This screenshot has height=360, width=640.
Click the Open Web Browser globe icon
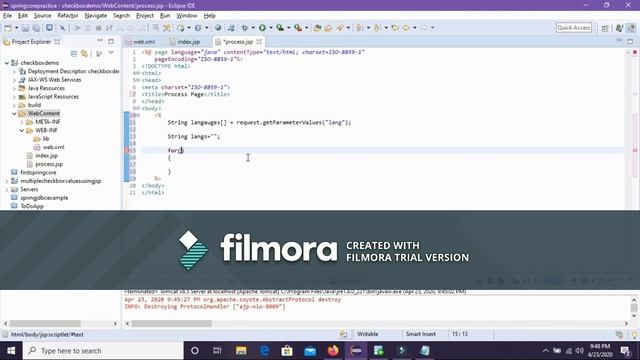(218, 28)
